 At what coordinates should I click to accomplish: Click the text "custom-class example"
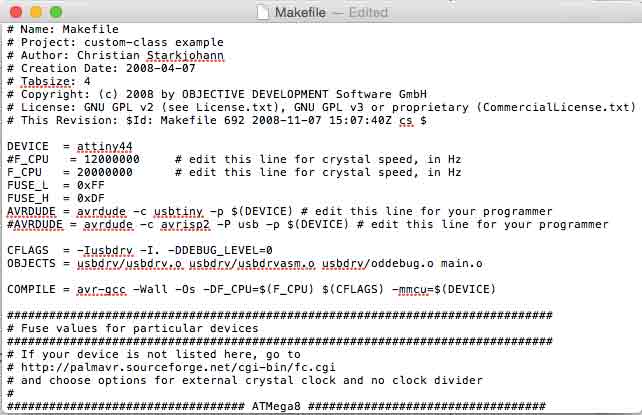[154, 43]
